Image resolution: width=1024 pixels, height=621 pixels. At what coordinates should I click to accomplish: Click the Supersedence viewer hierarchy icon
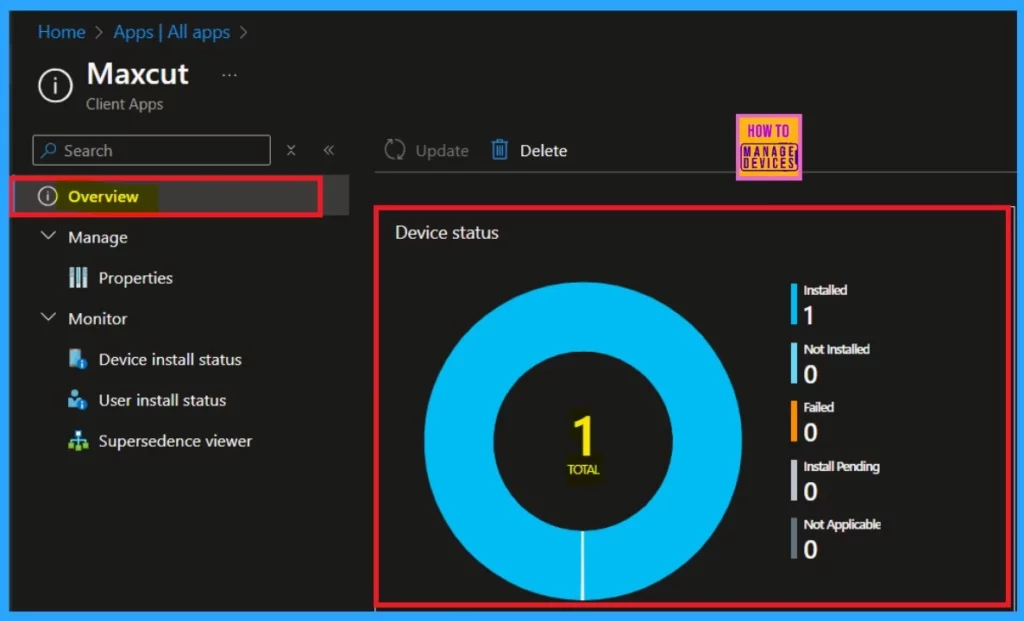click(x=78, y=441)
